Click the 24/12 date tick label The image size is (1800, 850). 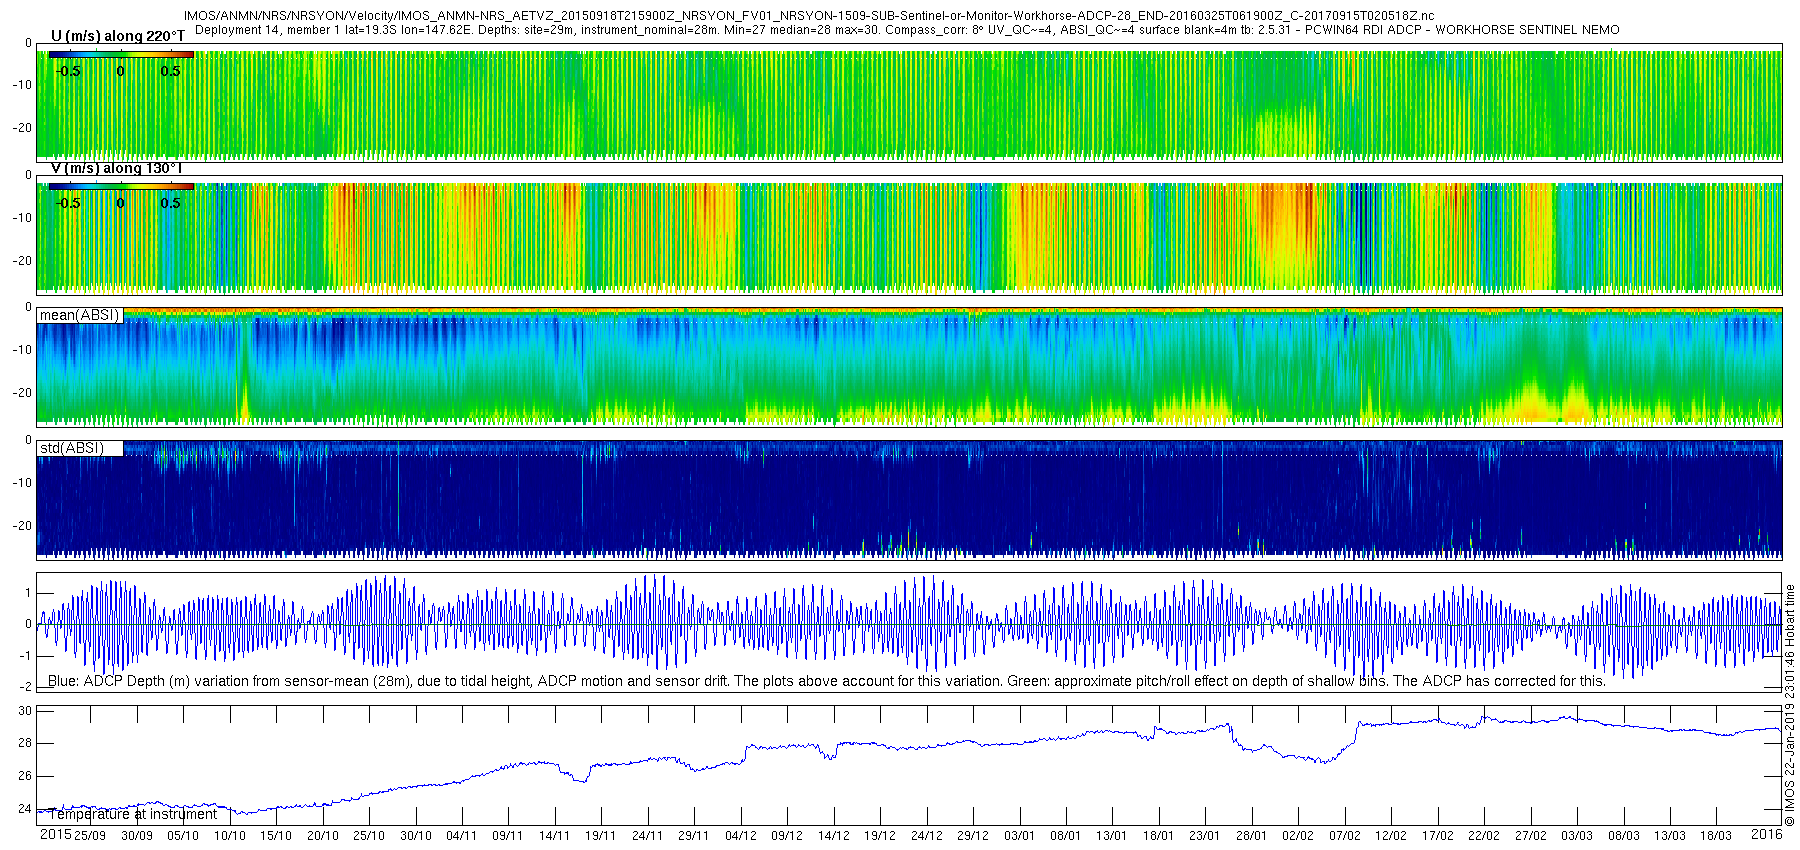(926, 836)
